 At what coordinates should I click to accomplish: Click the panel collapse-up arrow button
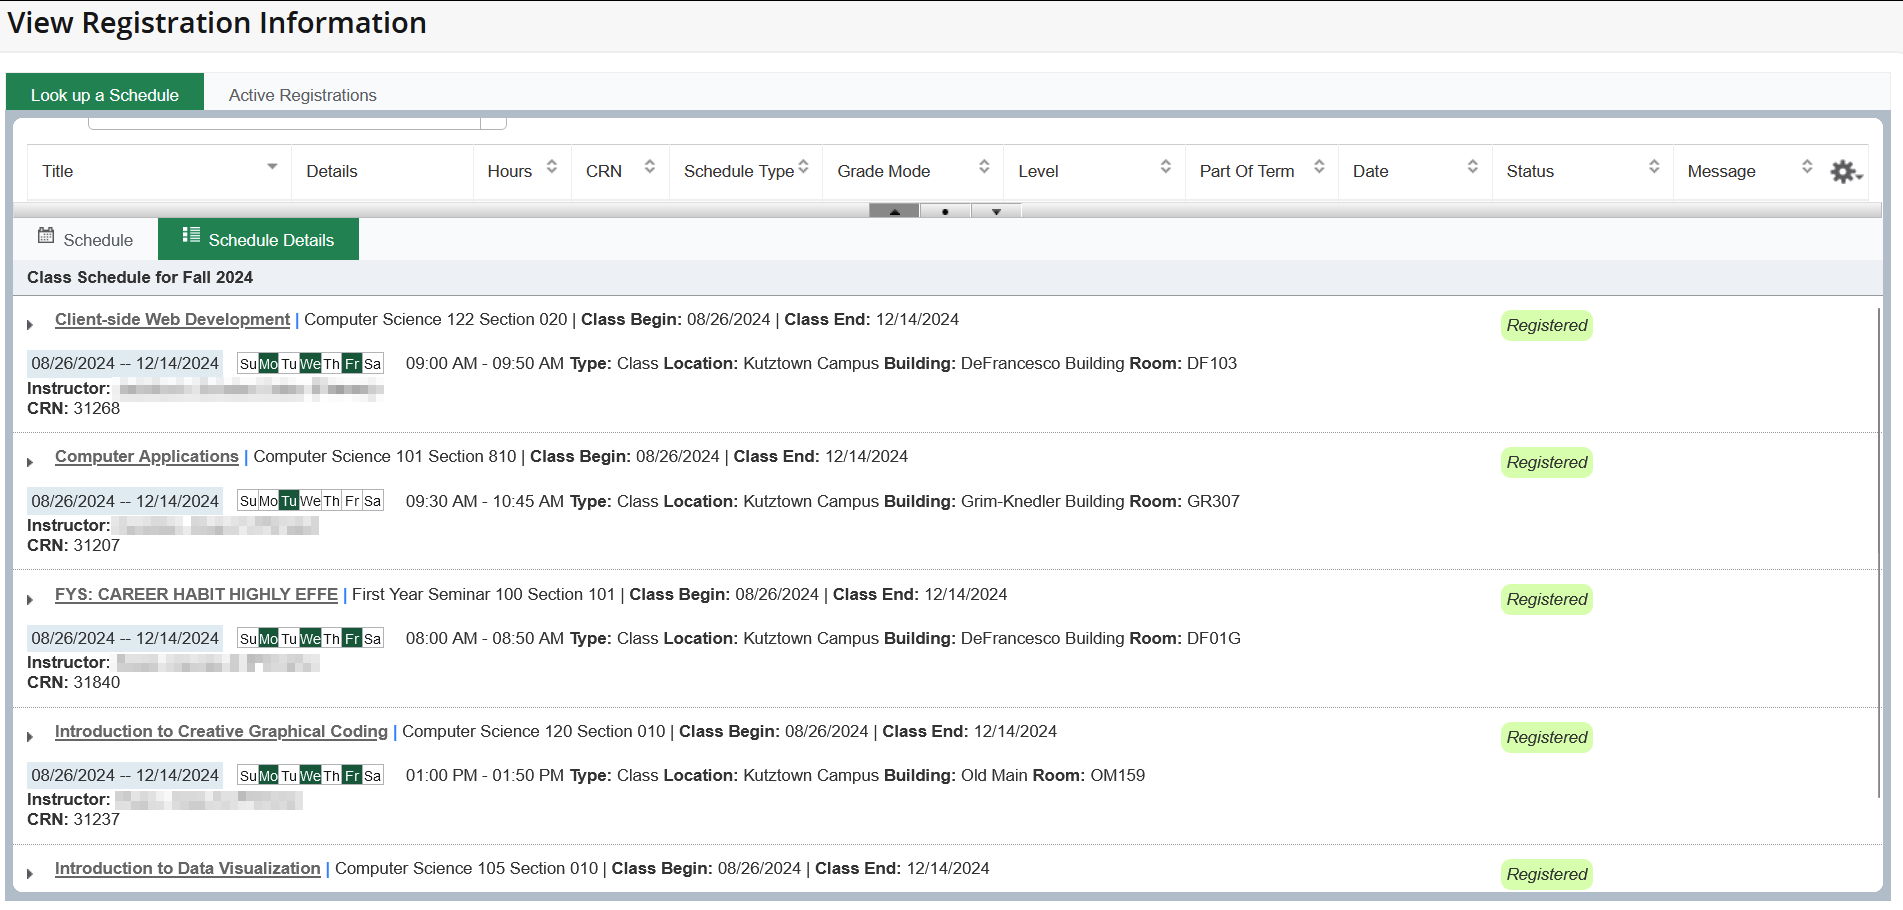(894, 211)
